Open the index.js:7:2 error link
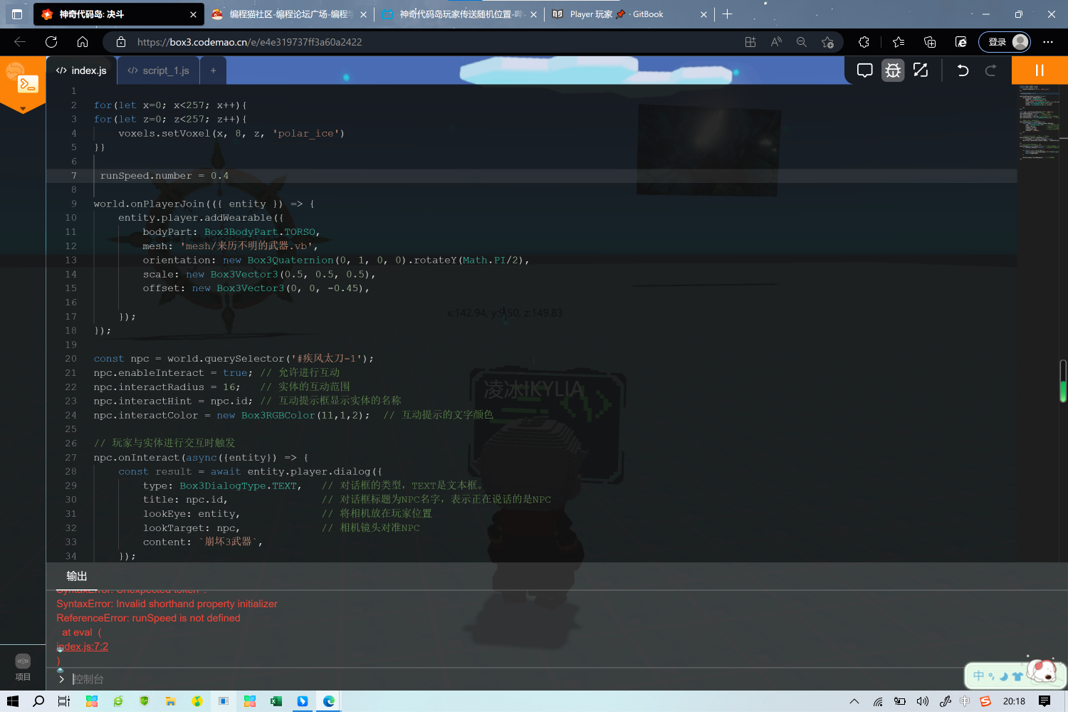Viewport: 1068px width, 712px height. [x=82, y=647]
